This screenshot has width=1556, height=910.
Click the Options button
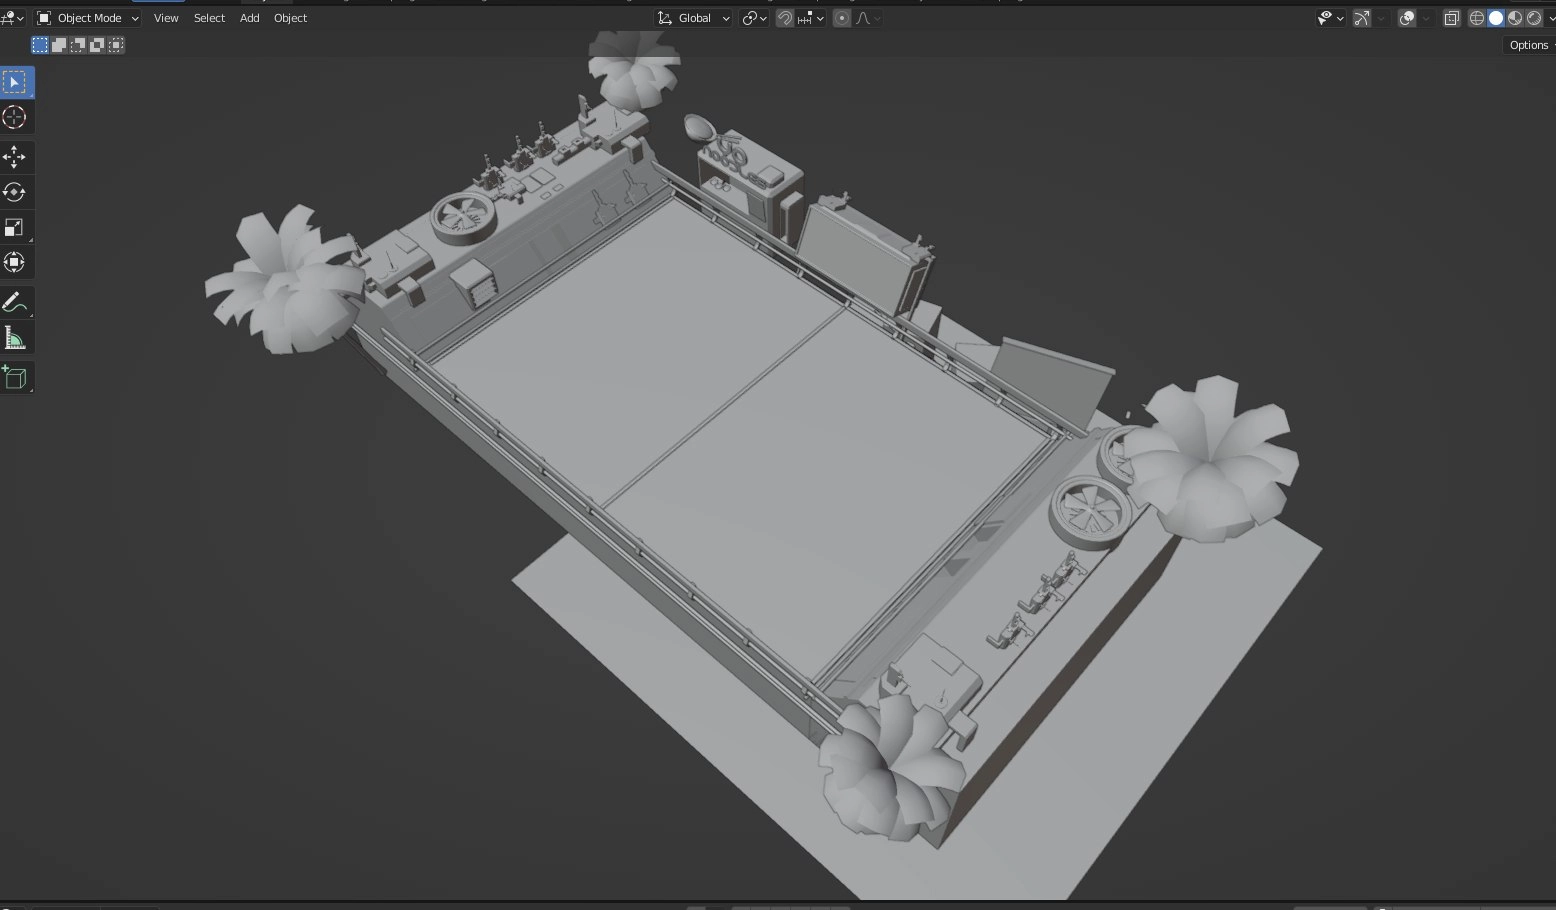(x=1528, y=45)
